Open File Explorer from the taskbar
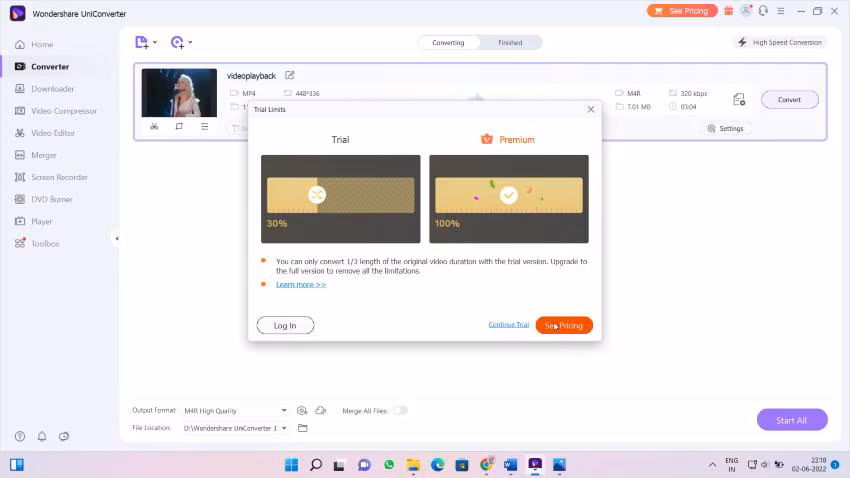Image resolution: width=850 pixels, height=478 pixels. [x=414, y=465]
